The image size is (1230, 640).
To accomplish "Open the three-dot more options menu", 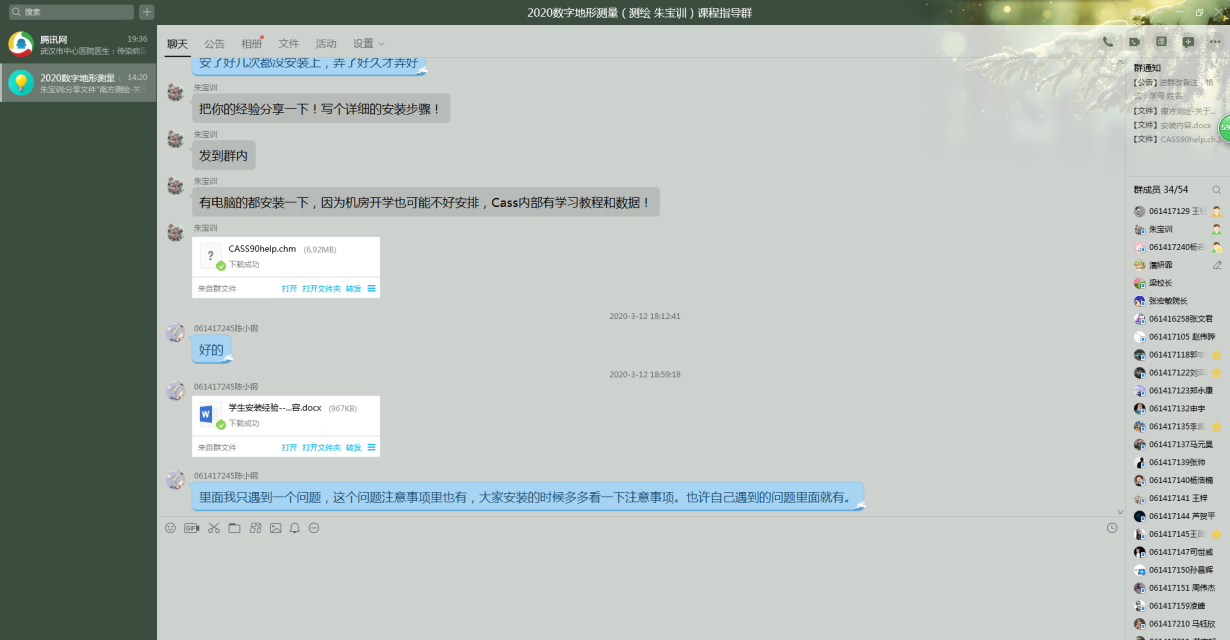I will click(1215, 42).
